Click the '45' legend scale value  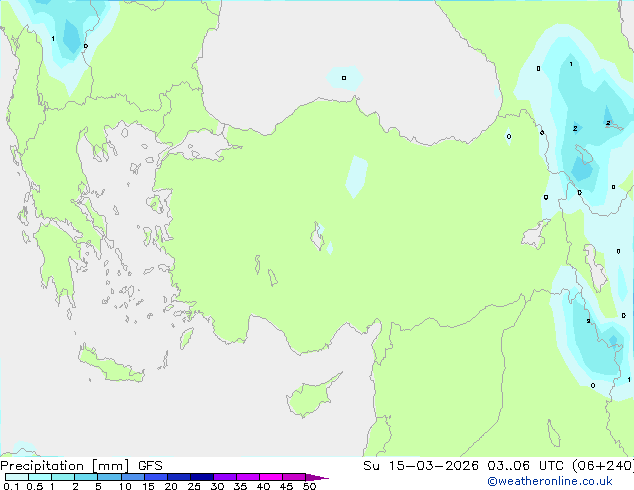coord(286,486)
